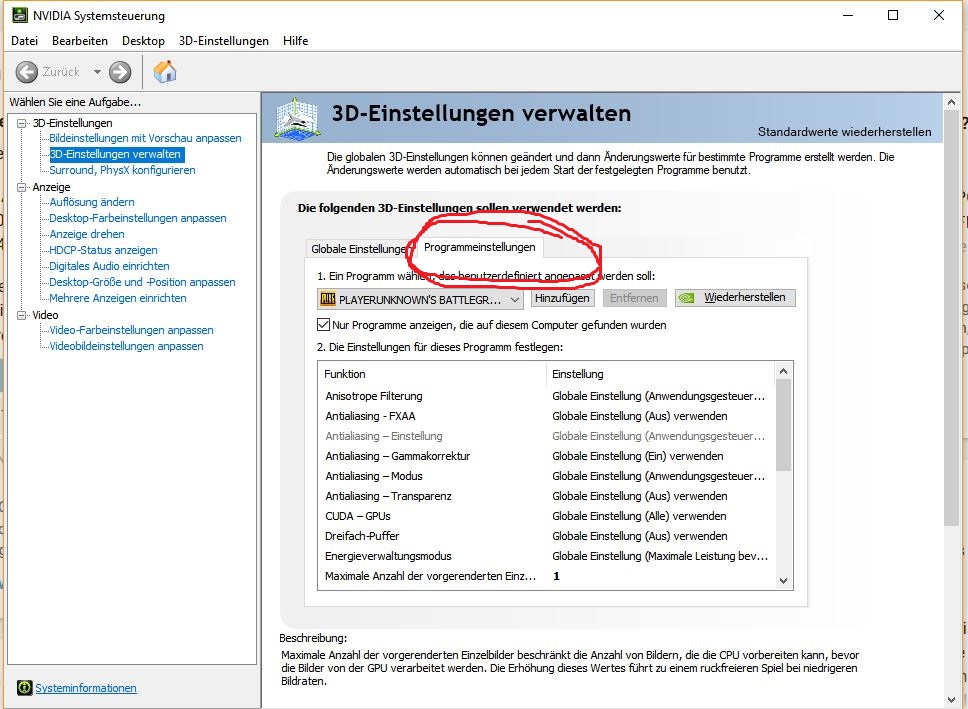Select Maximale Anzahl der vorgerenderten Einzelbilder row
This screenshot has width=968, height=709.
point(546,576)
